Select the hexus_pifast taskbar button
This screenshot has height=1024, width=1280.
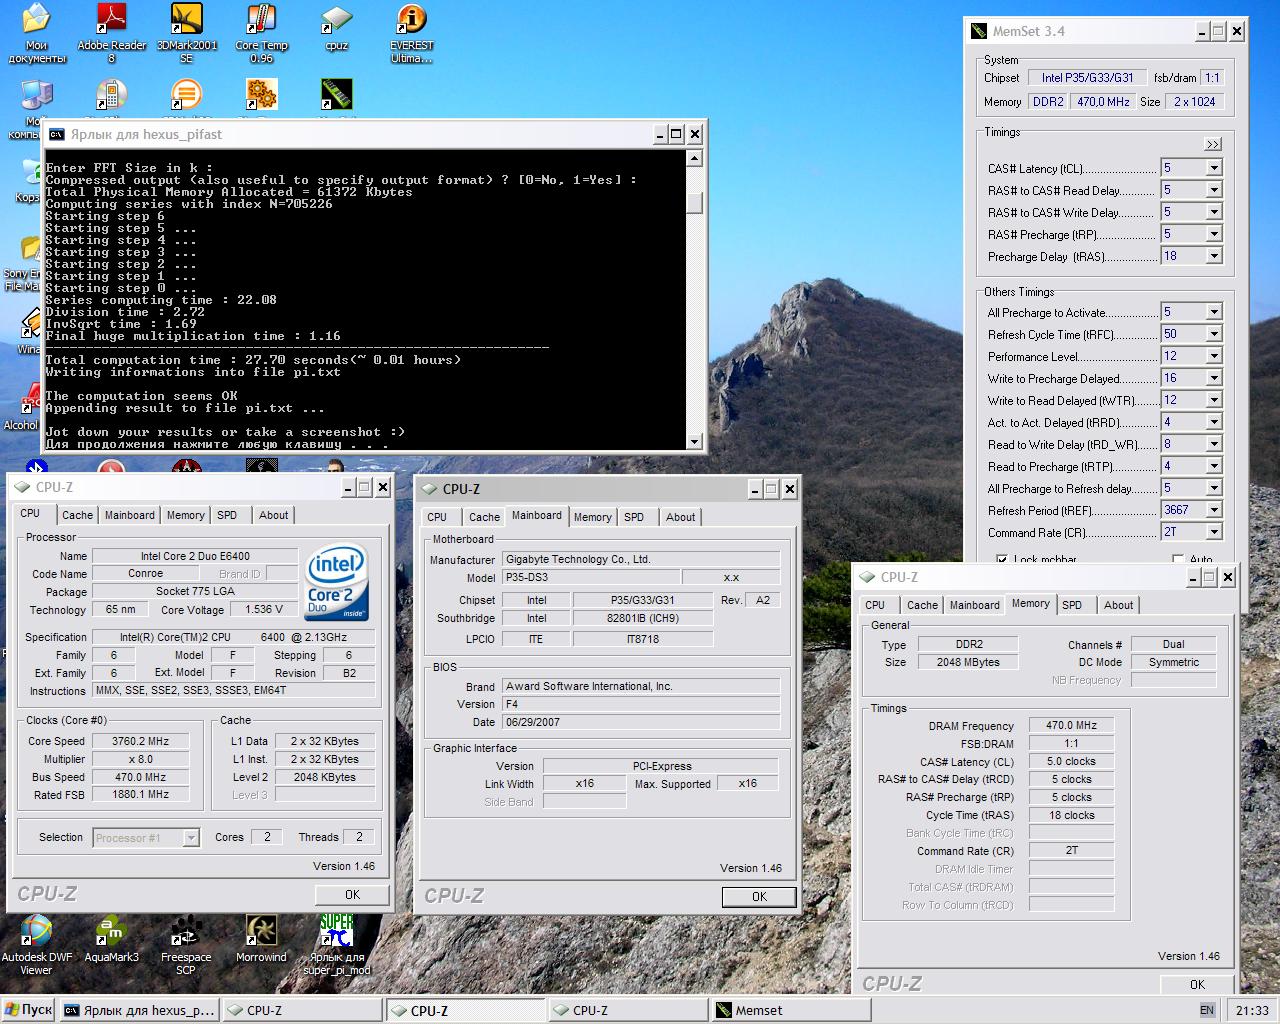(139, 1010)
